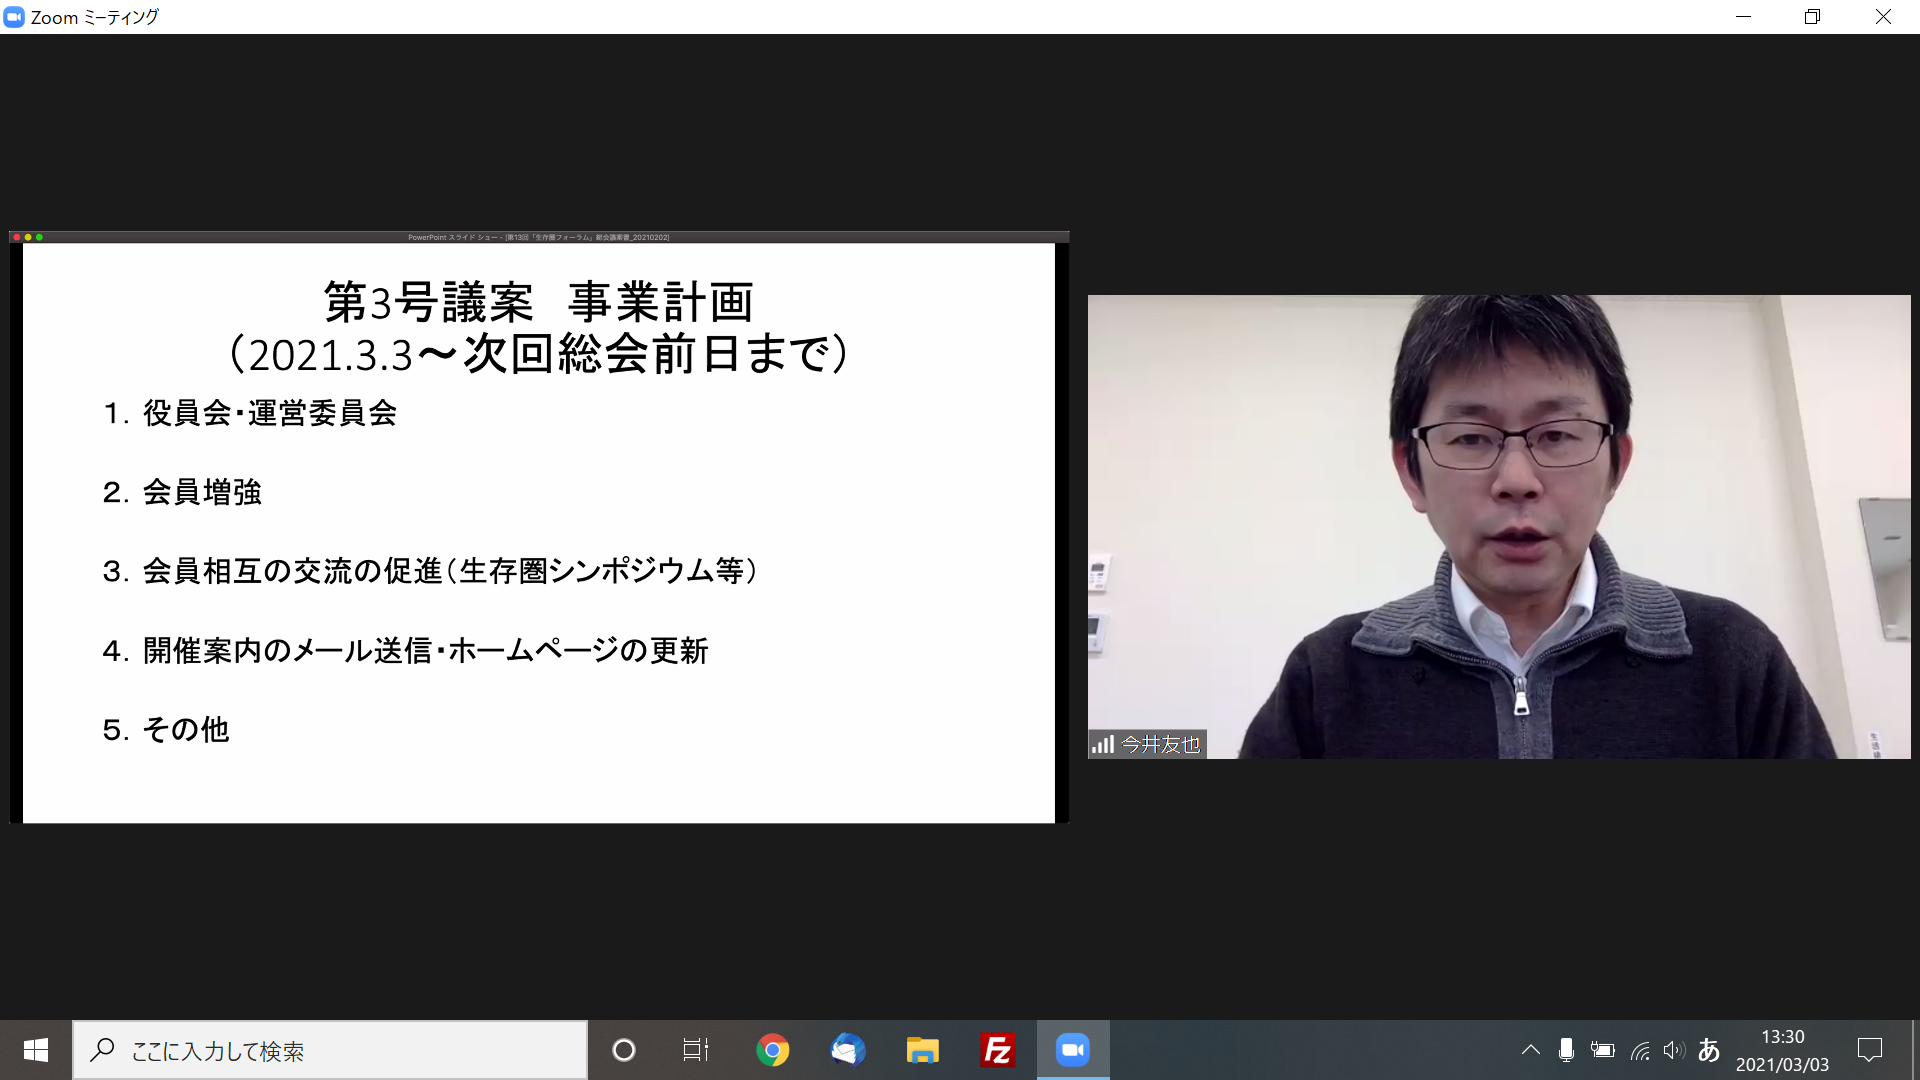Click the green zoom dot of shared PowerPoint

point(39,237)
